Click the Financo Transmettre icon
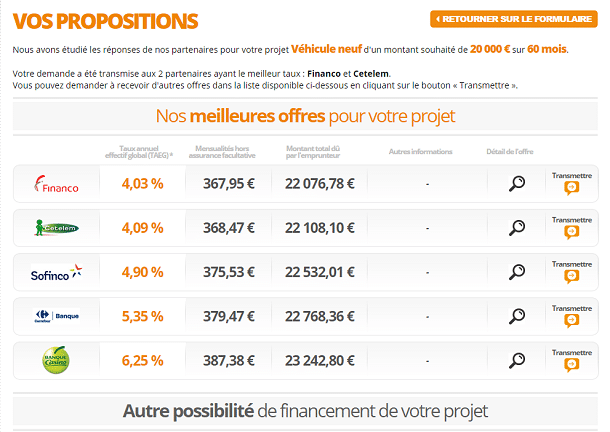 point(572,187)
